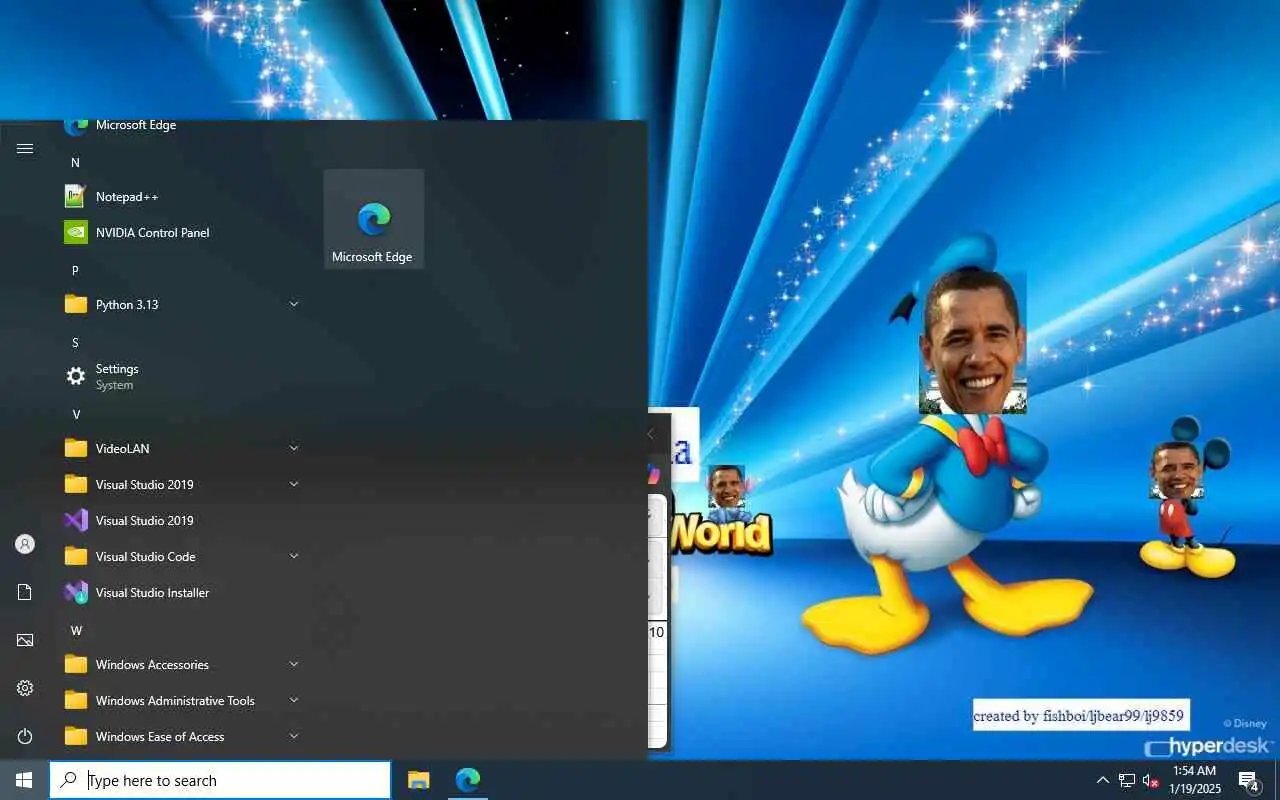Click the Windows Administrative Tools folder icon
This screenshot has width=1280, height=800.
[76, 701]
